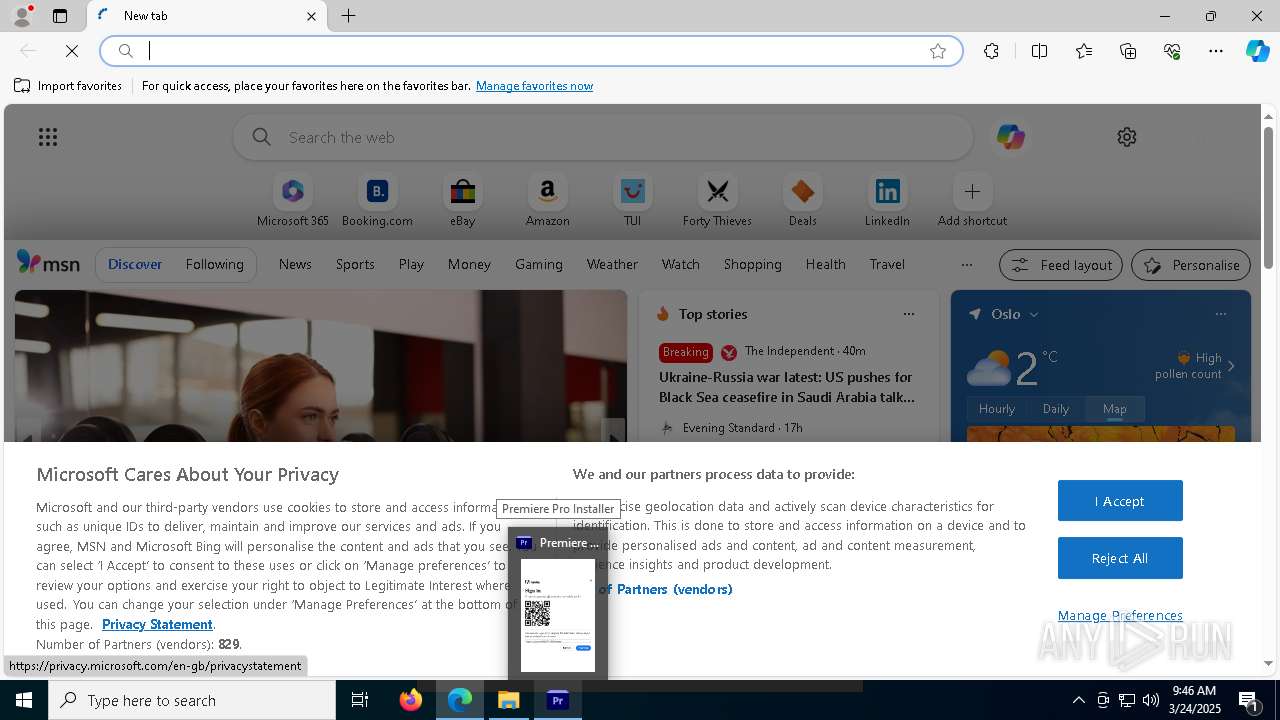The height and width of the screenshot is (720, 1280).
Task: Select the Following tab
Action: [x=214, y=264]
